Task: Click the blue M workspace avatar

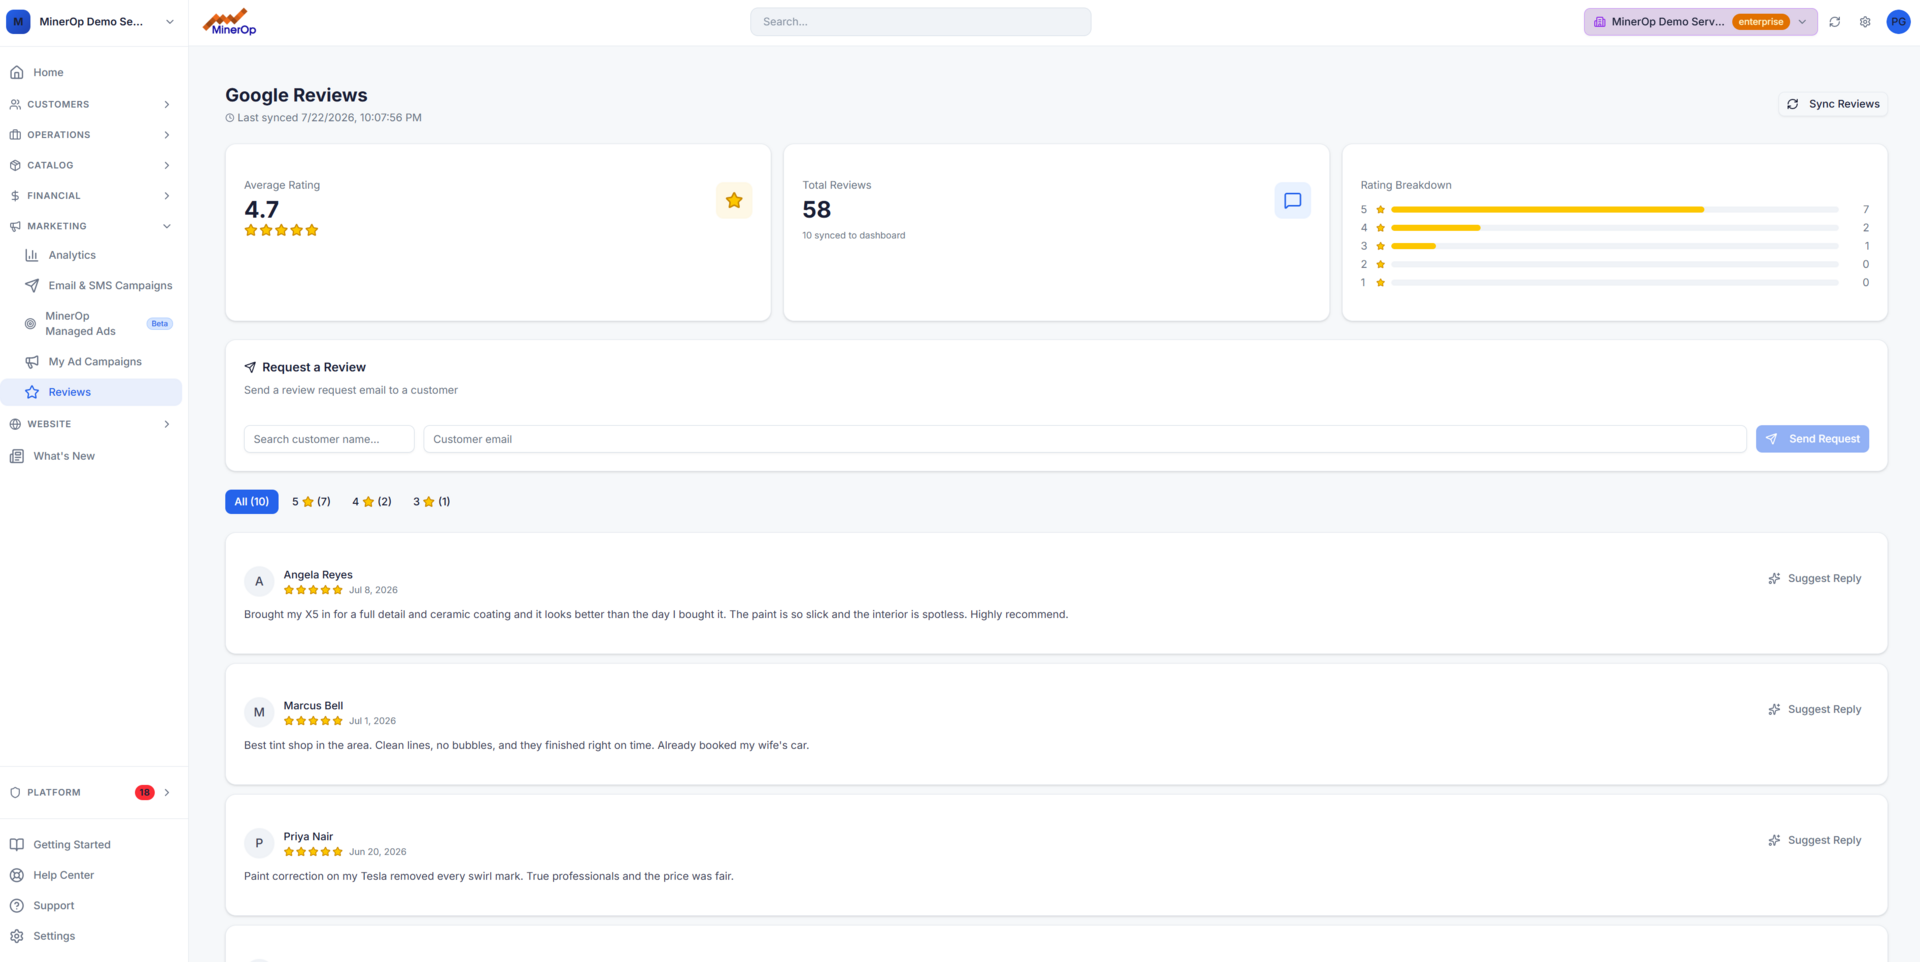Action: [x=18, y=22]
